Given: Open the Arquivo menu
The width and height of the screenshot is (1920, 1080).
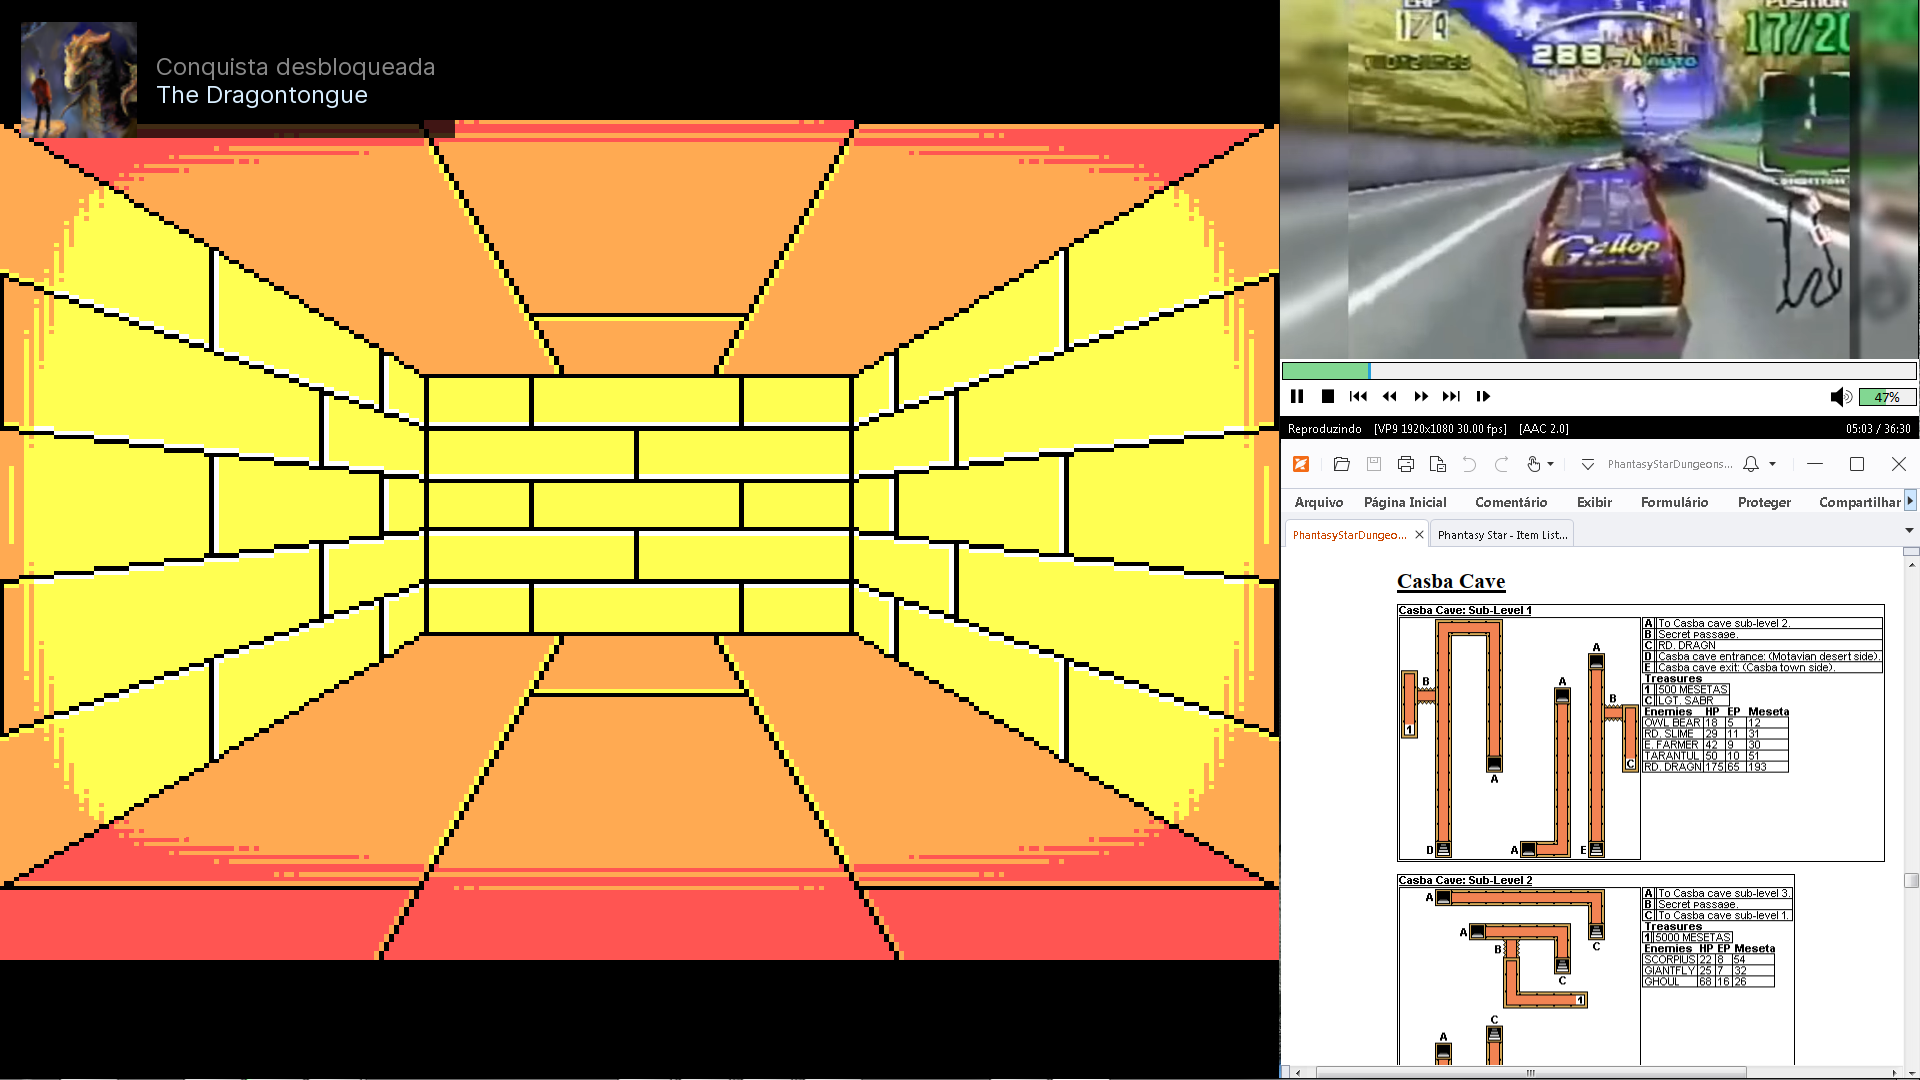Looking at the screenshot, I should click(x=1318, y=502).
